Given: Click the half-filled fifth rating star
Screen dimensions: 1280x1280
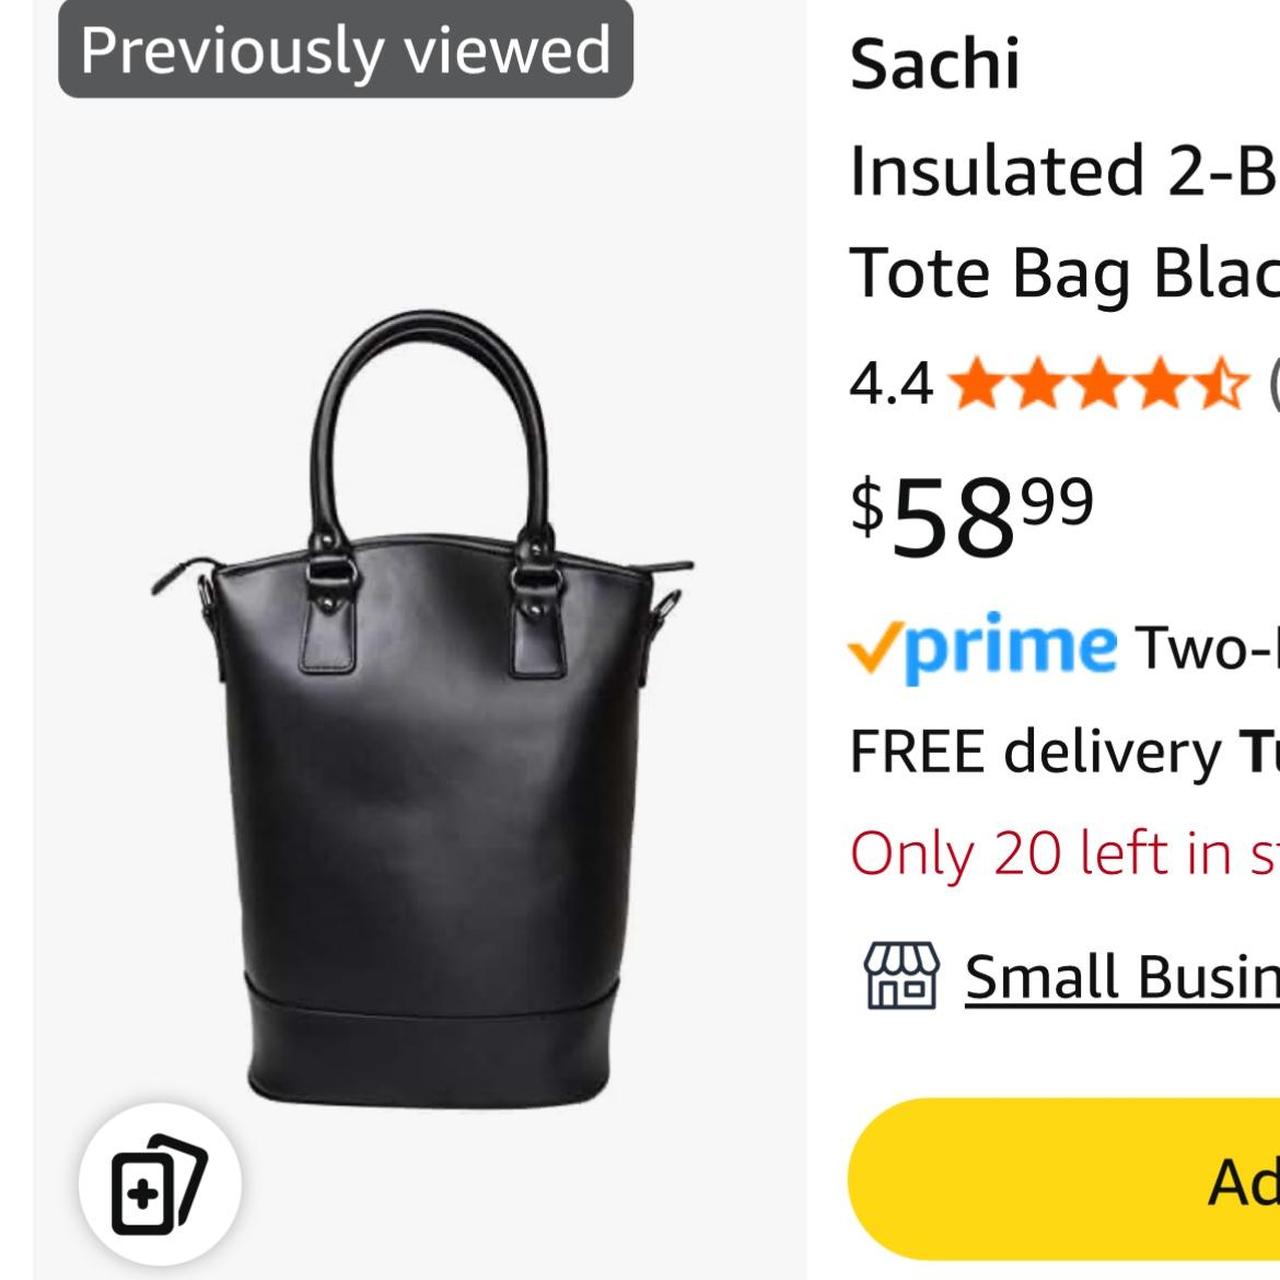Looking at the screenshot, I should pyautogui.click(x=1222, y=384).
